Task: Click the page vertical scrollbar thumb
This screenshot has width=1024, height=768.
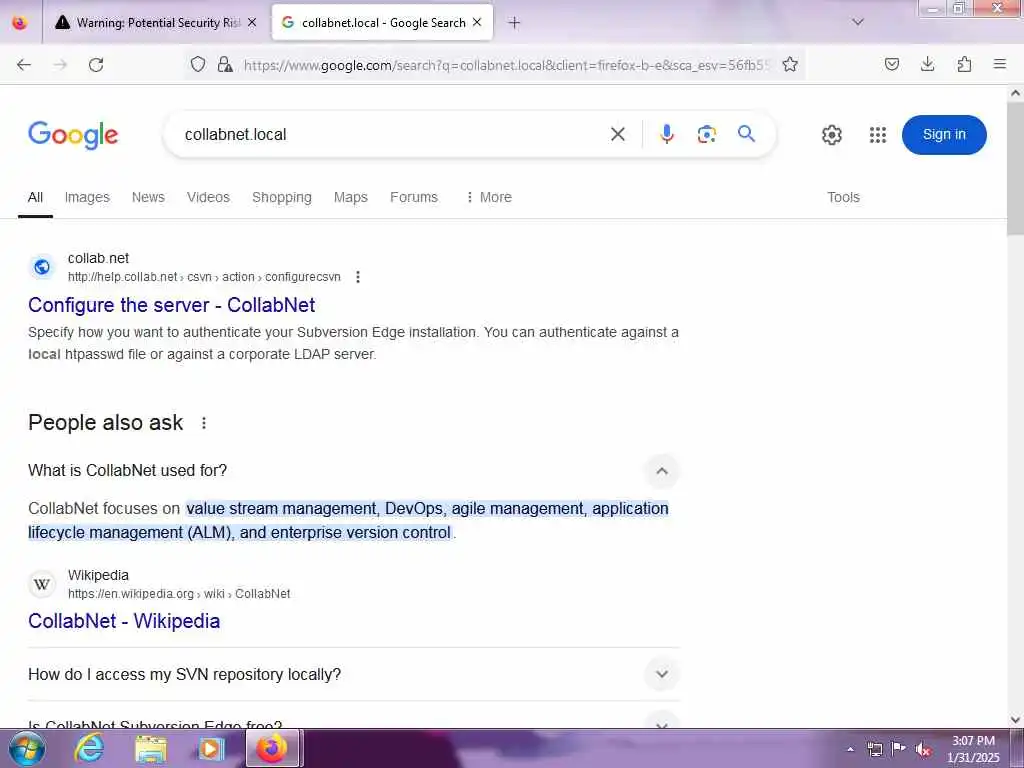Action: [1015, 170]
